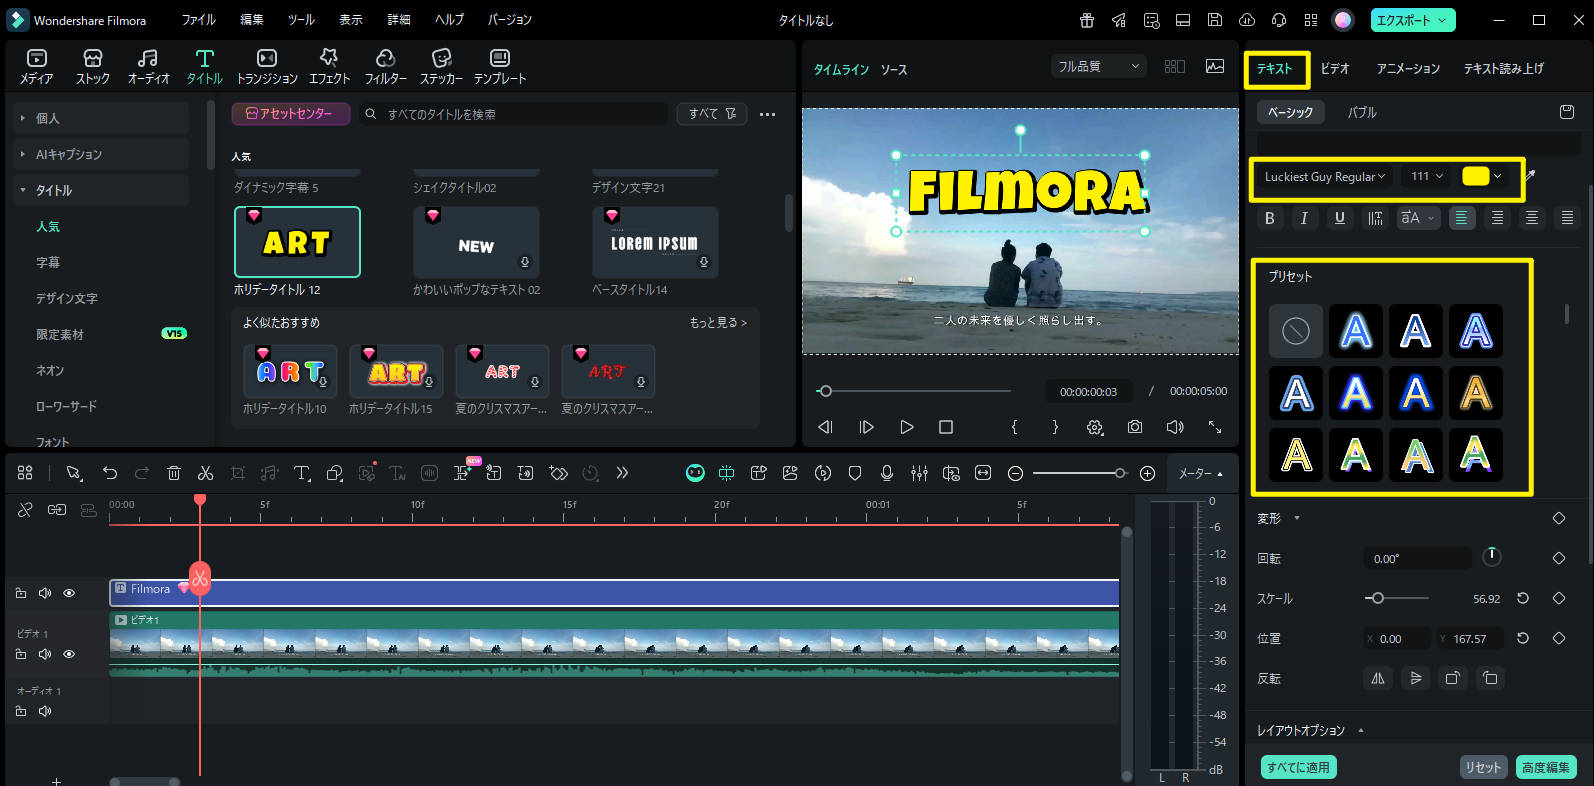
Task: Toggle bold text formatting
Action: (1270, 218)
